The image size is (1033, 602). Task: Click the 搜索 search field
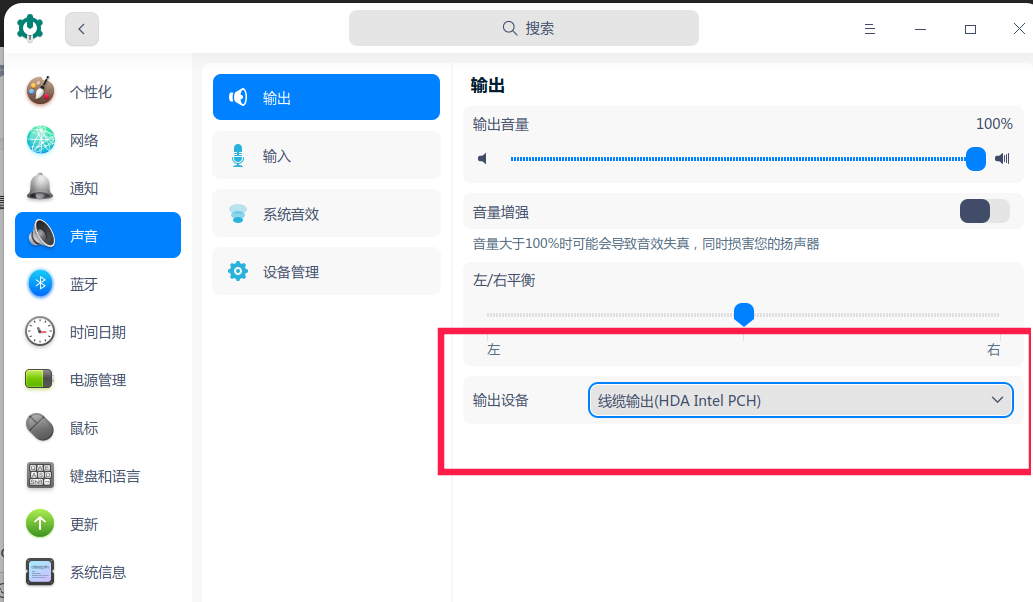(524, 28)
